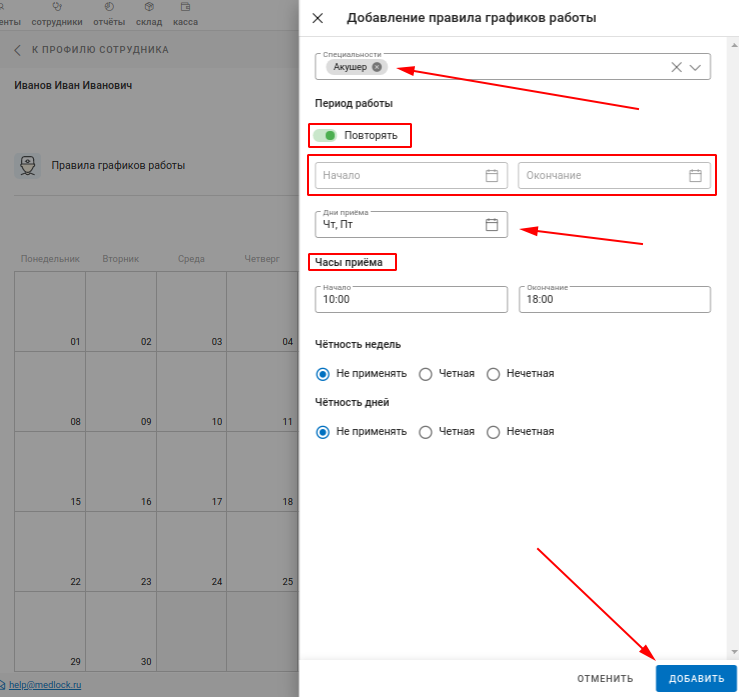This screenshot has height=697, width=739.
Task: Expand the Специальности dropdown
Action: (695, 67)
